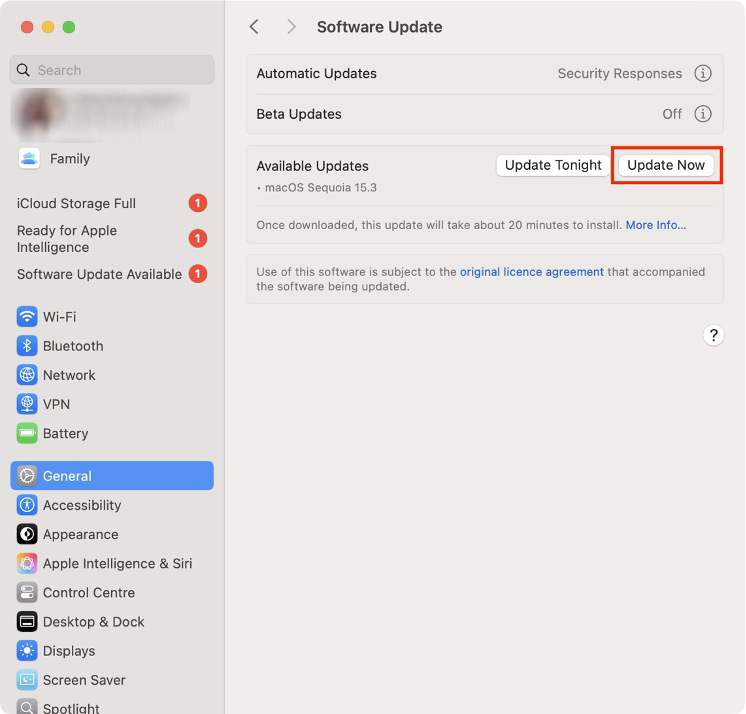The height and width of the screenshot is (714, 746).
Task: Go forward using the right chevron
Action: [291, 27]
